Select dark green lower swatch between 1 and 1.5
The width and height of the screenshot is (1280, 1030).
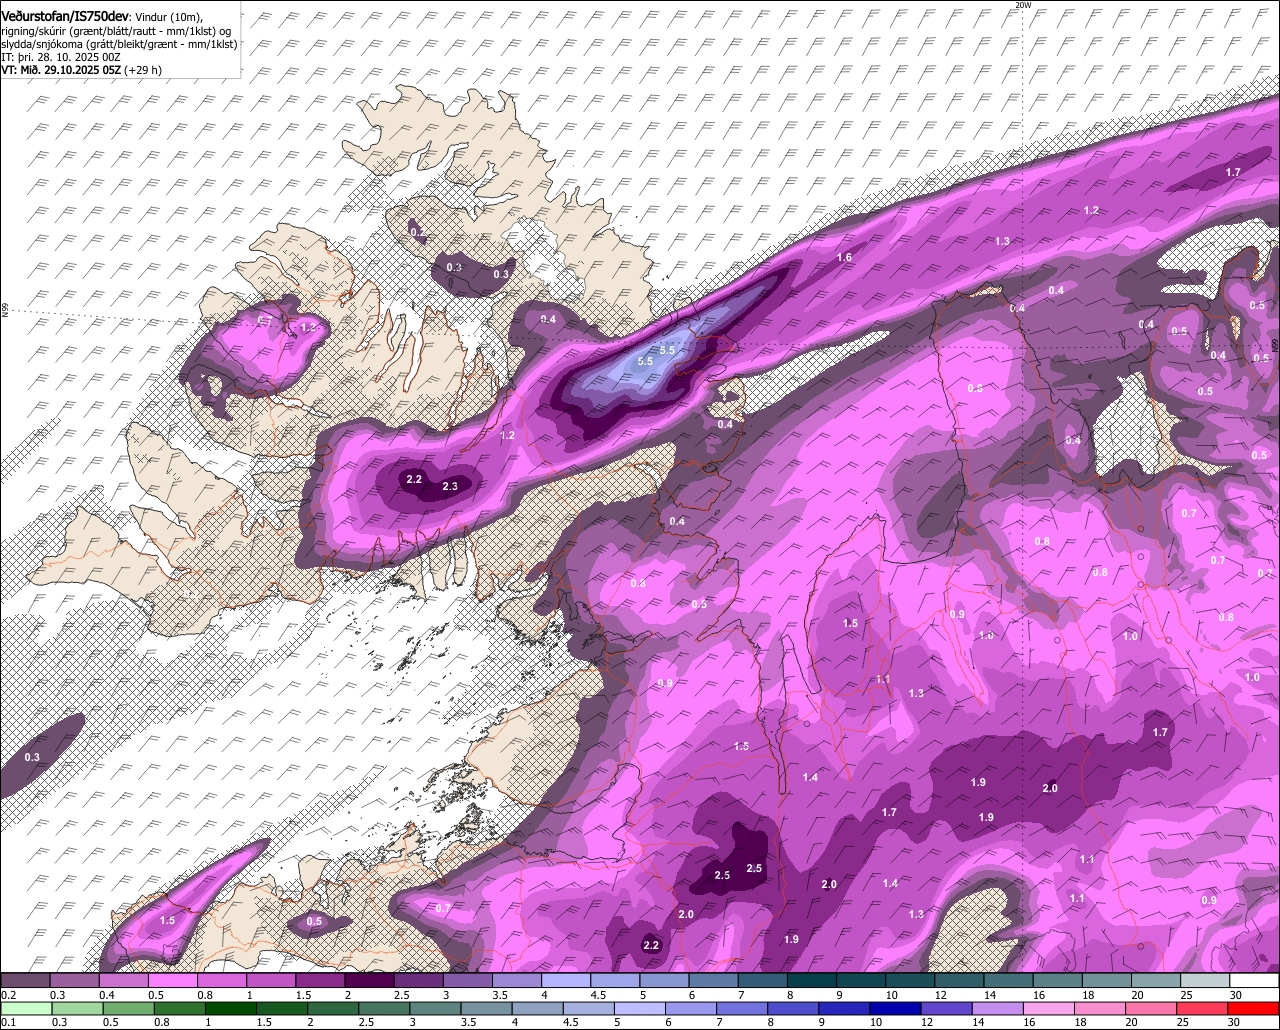[x=231, y=1008]
